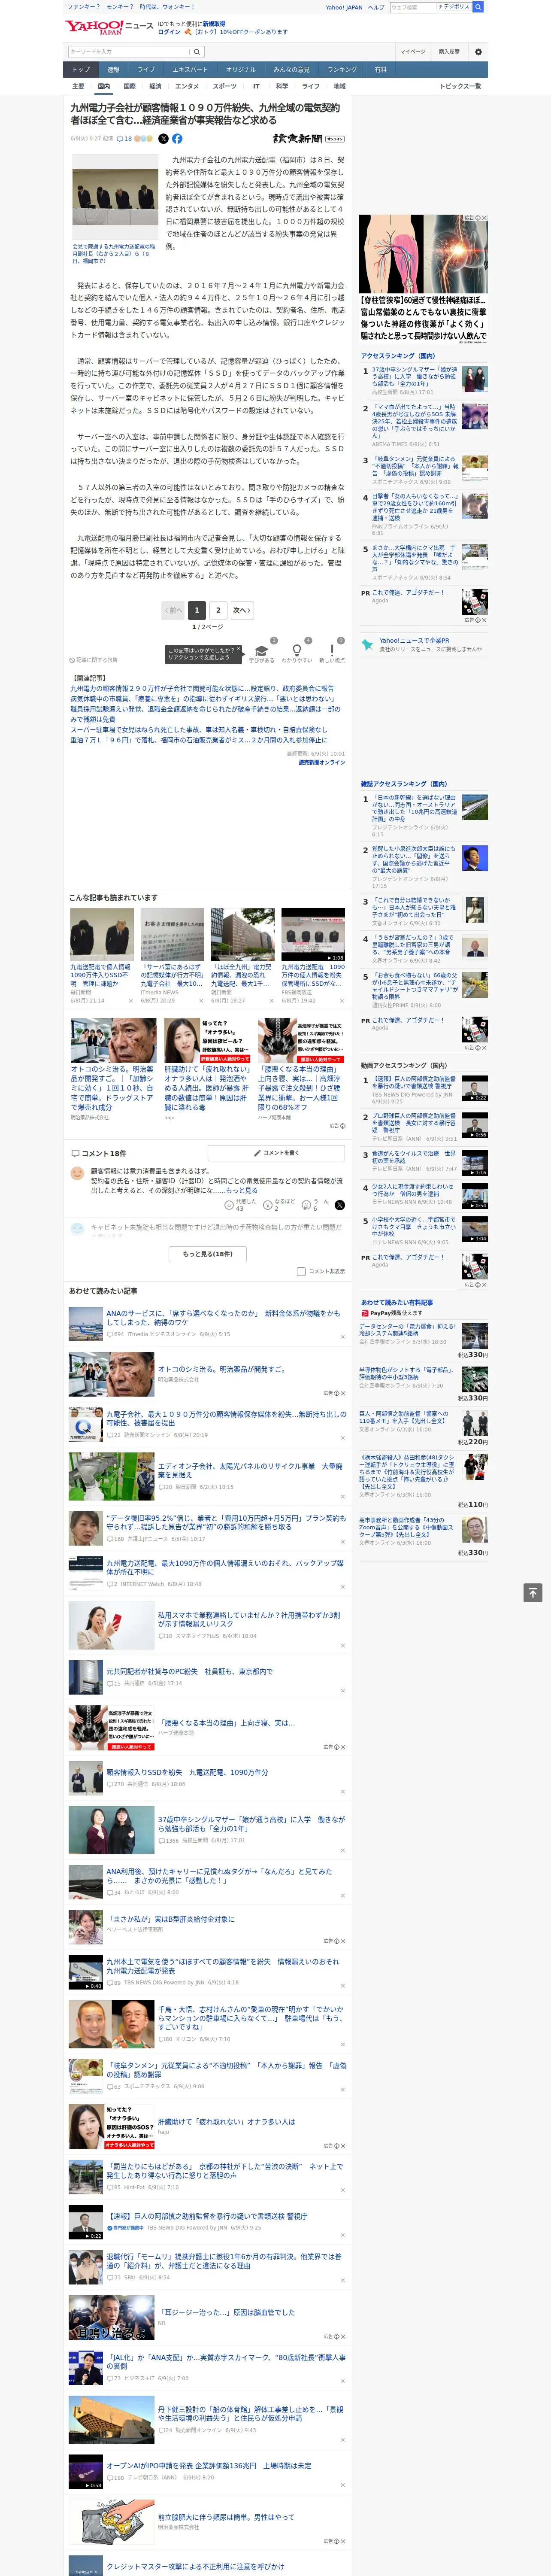Select the オリジナル navigation tab

(241, 70)
